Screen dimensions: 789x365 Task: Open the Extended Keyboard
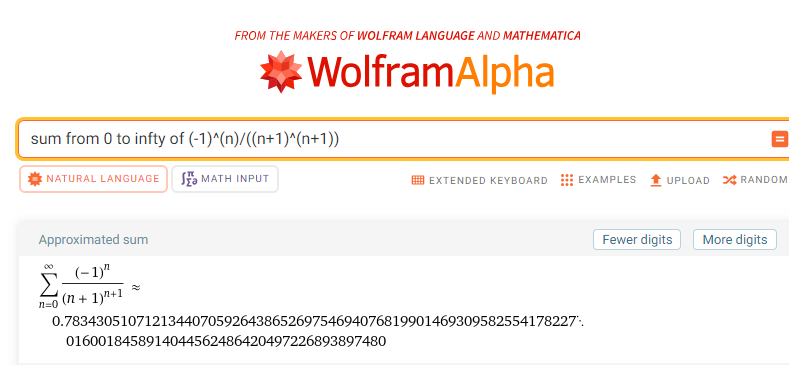pos(480,180)
